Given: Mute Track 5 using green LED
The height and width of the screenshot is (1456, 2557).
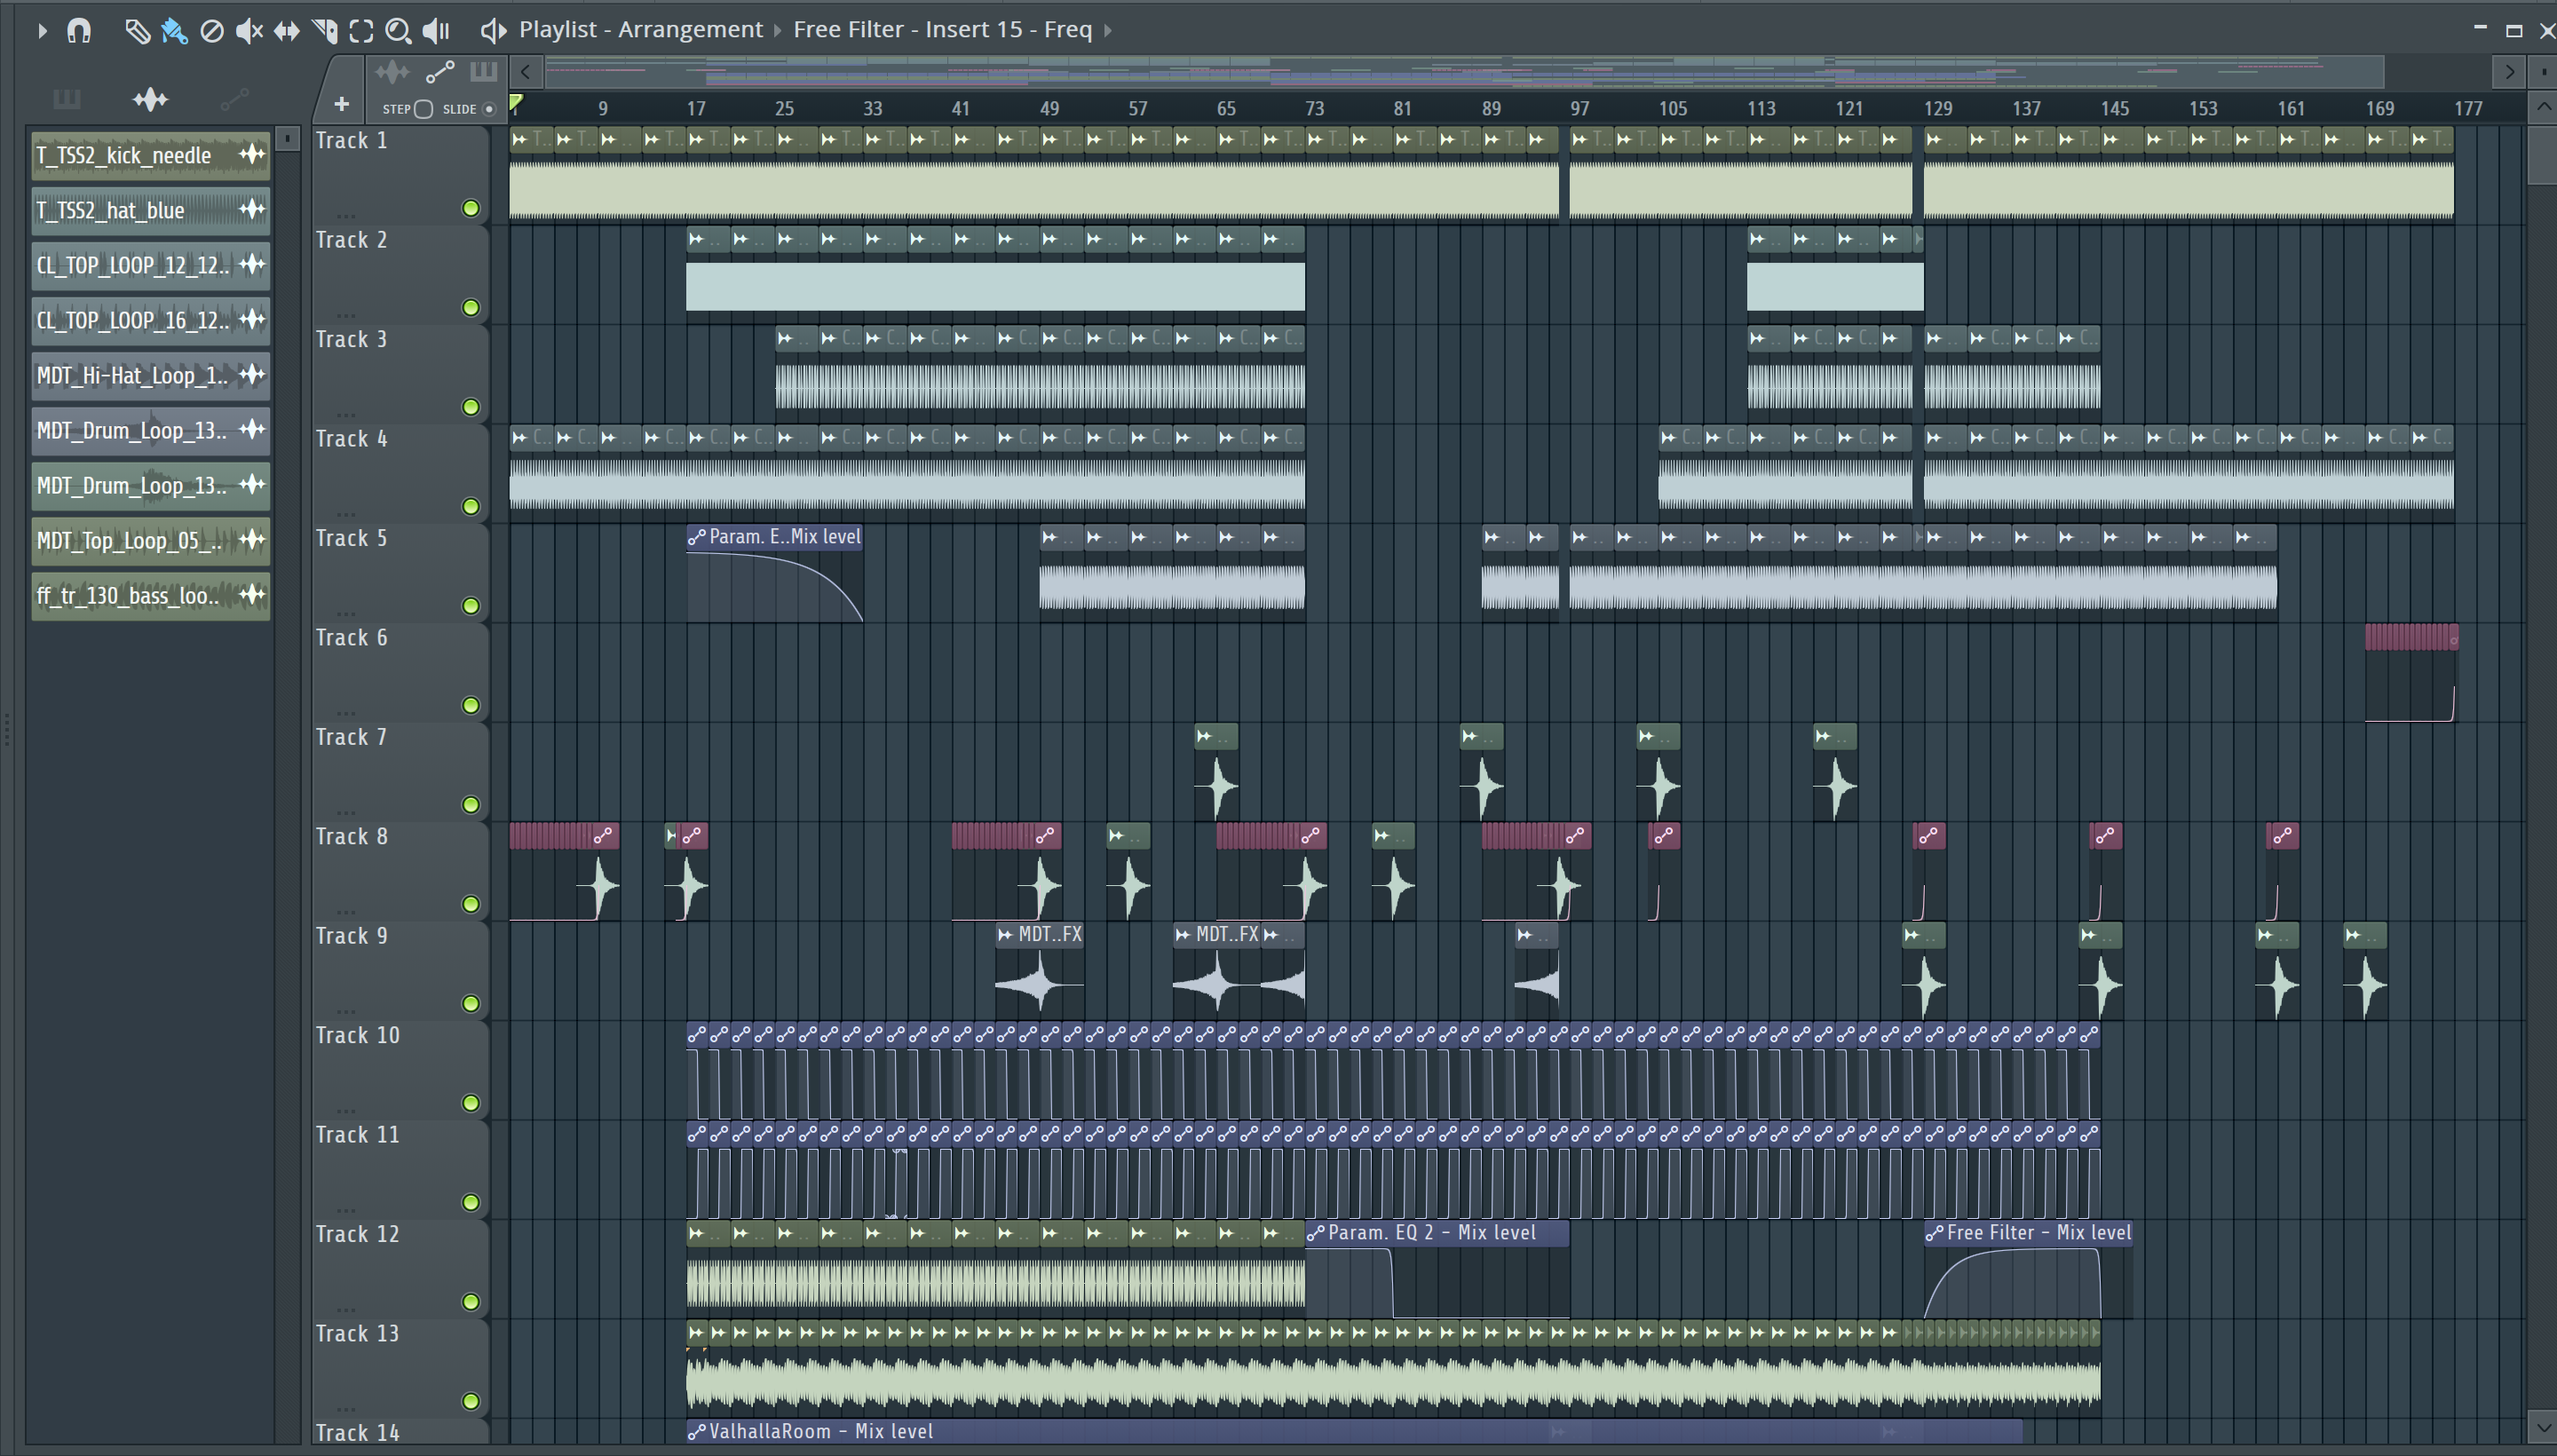Looking at the screenshot, I should pos(470,606).
